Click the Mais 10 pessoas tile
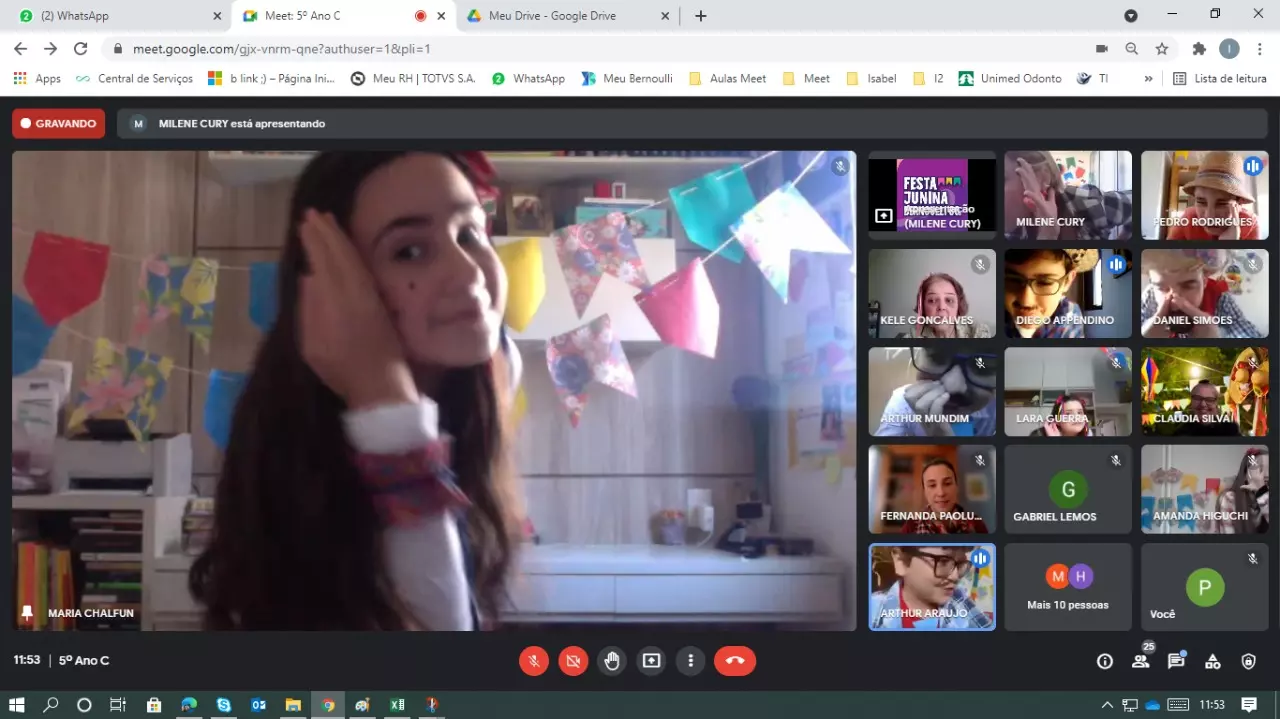This screenshot has height=719, width=1280. (x=1067, y=587)
